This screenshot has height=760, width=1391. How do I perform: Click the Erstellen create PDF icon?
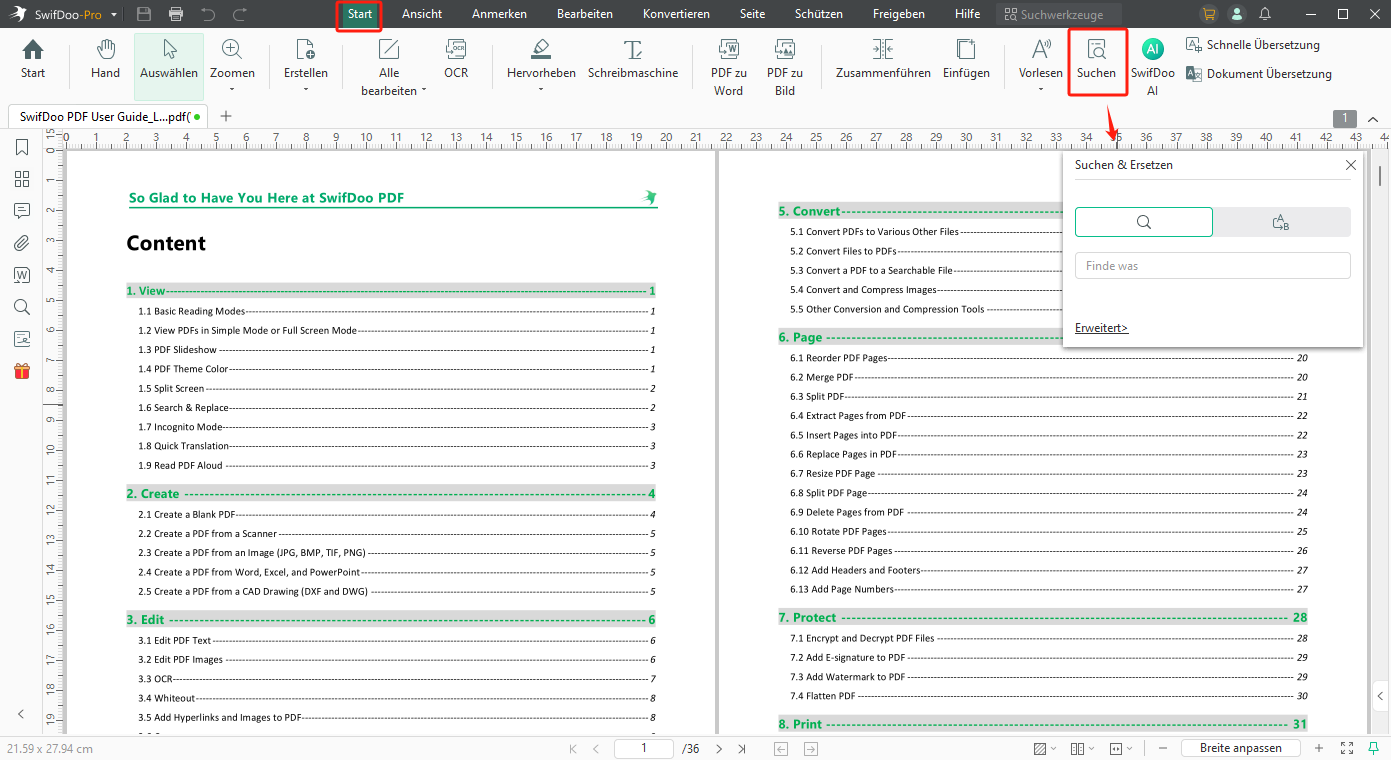click(x=306, y=50)
